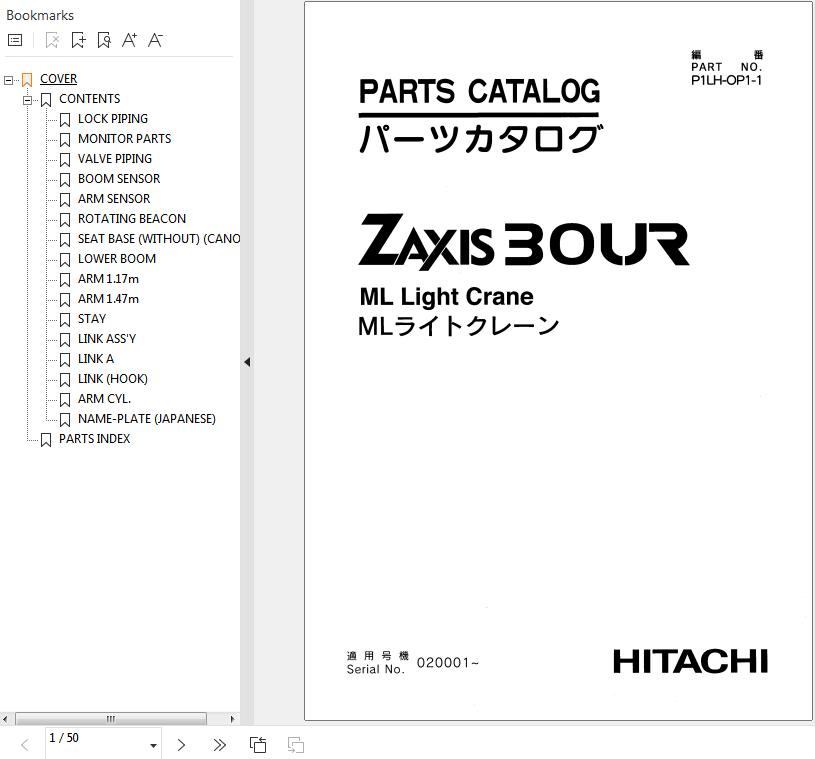Click the previous view icon
Screen dimensions: 815x759
point(258,745)
